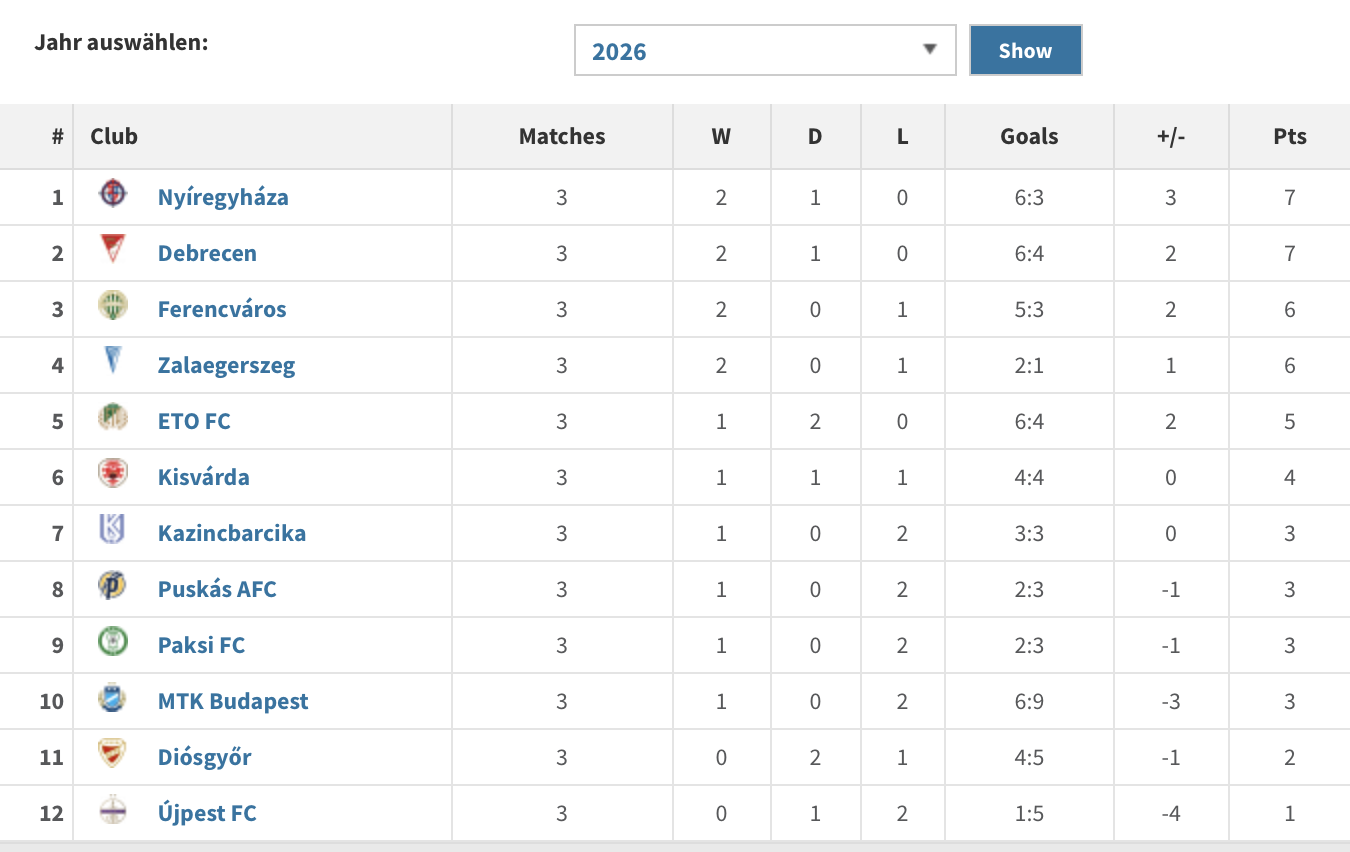Screen dimensions: 1350x852
Task: Click the Kisvárda club crest icon
Action: (113, 473)
